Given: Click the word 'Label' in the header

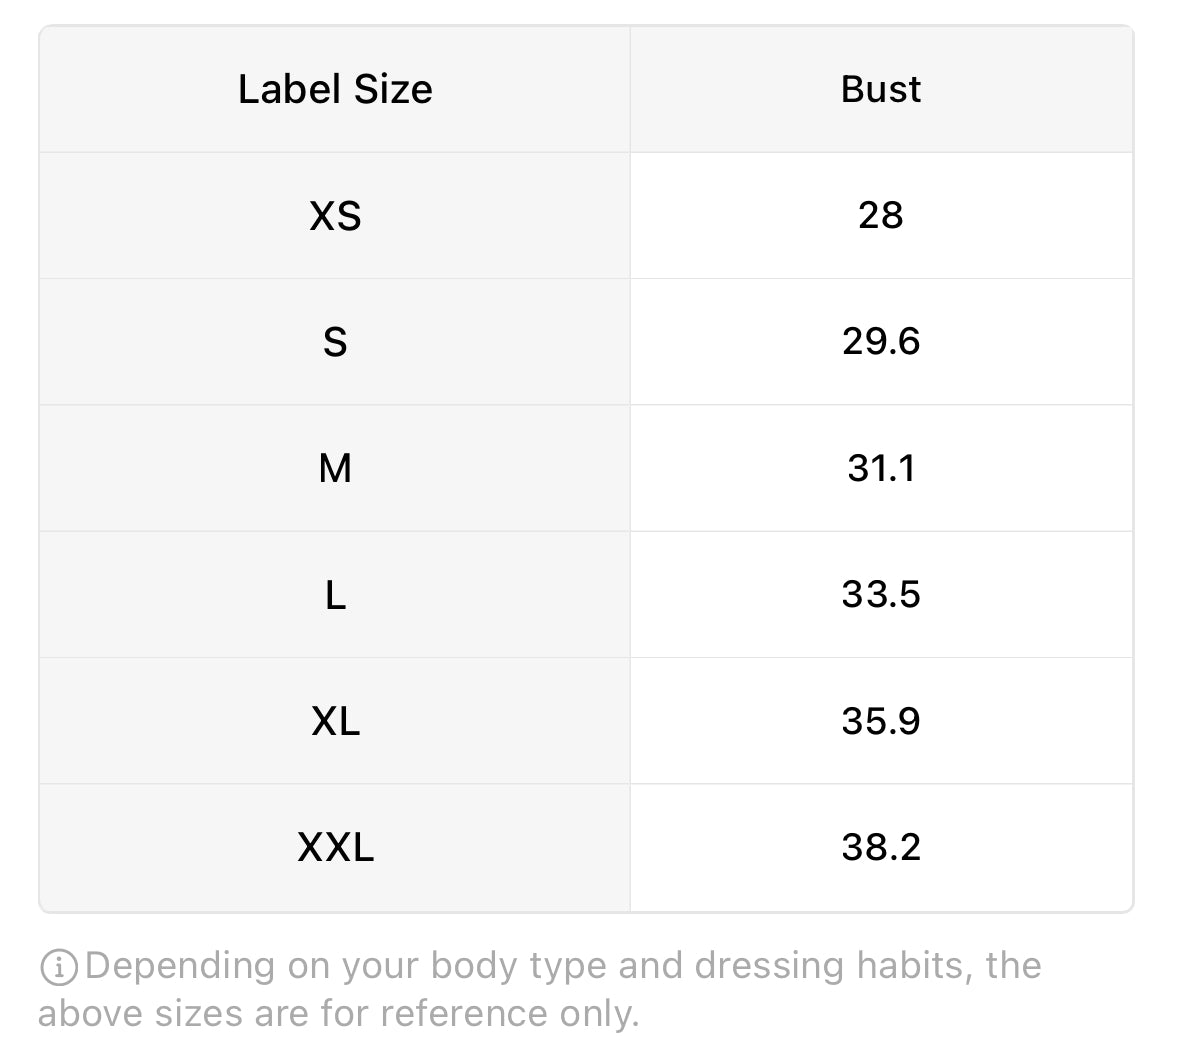Looking at the screenshot, I should 289,89.
